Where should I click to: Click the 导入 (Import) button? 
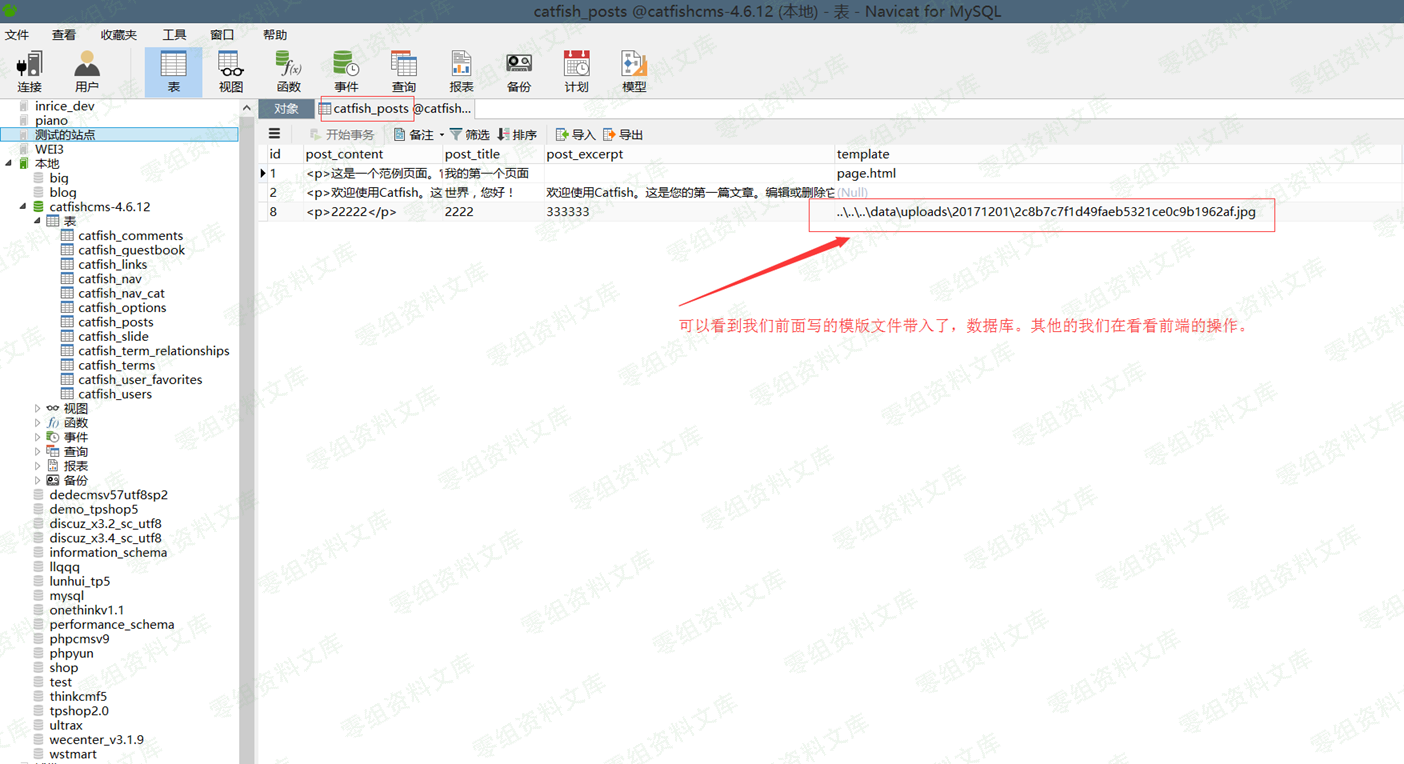tap(575, 135)
